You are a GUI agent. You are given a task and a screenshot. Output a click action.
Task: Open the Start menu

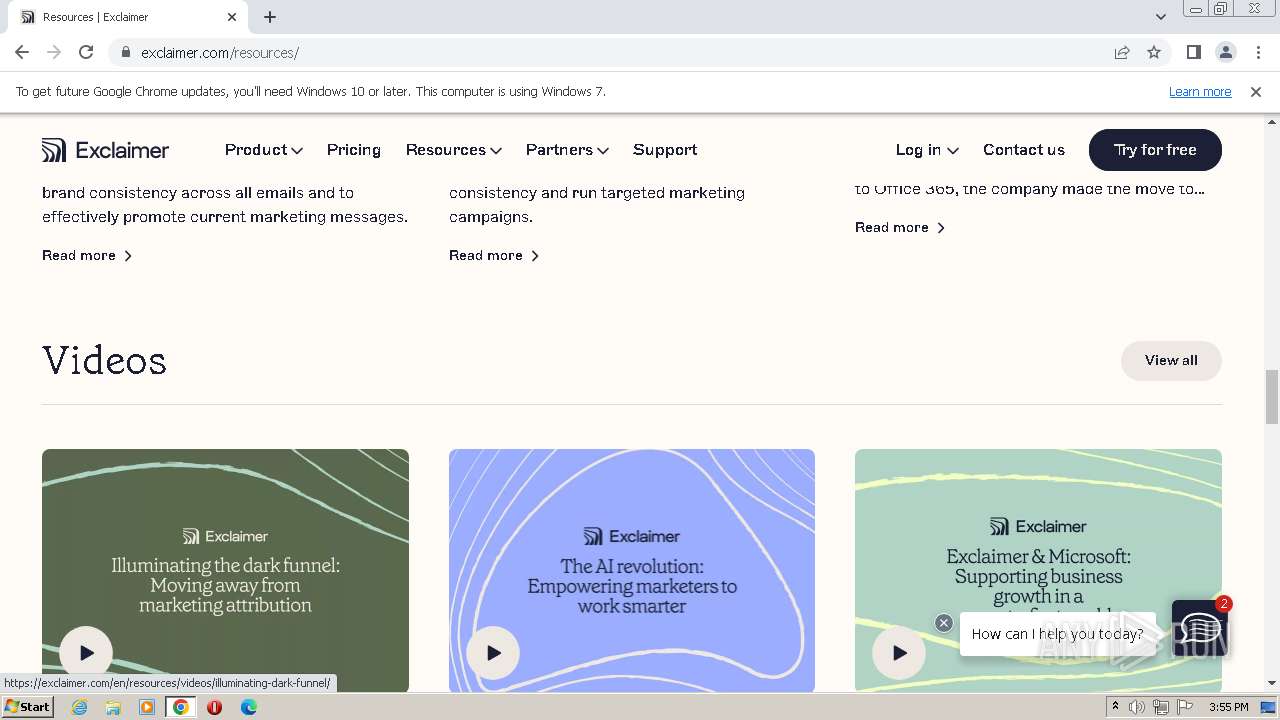tap(27, 707)
